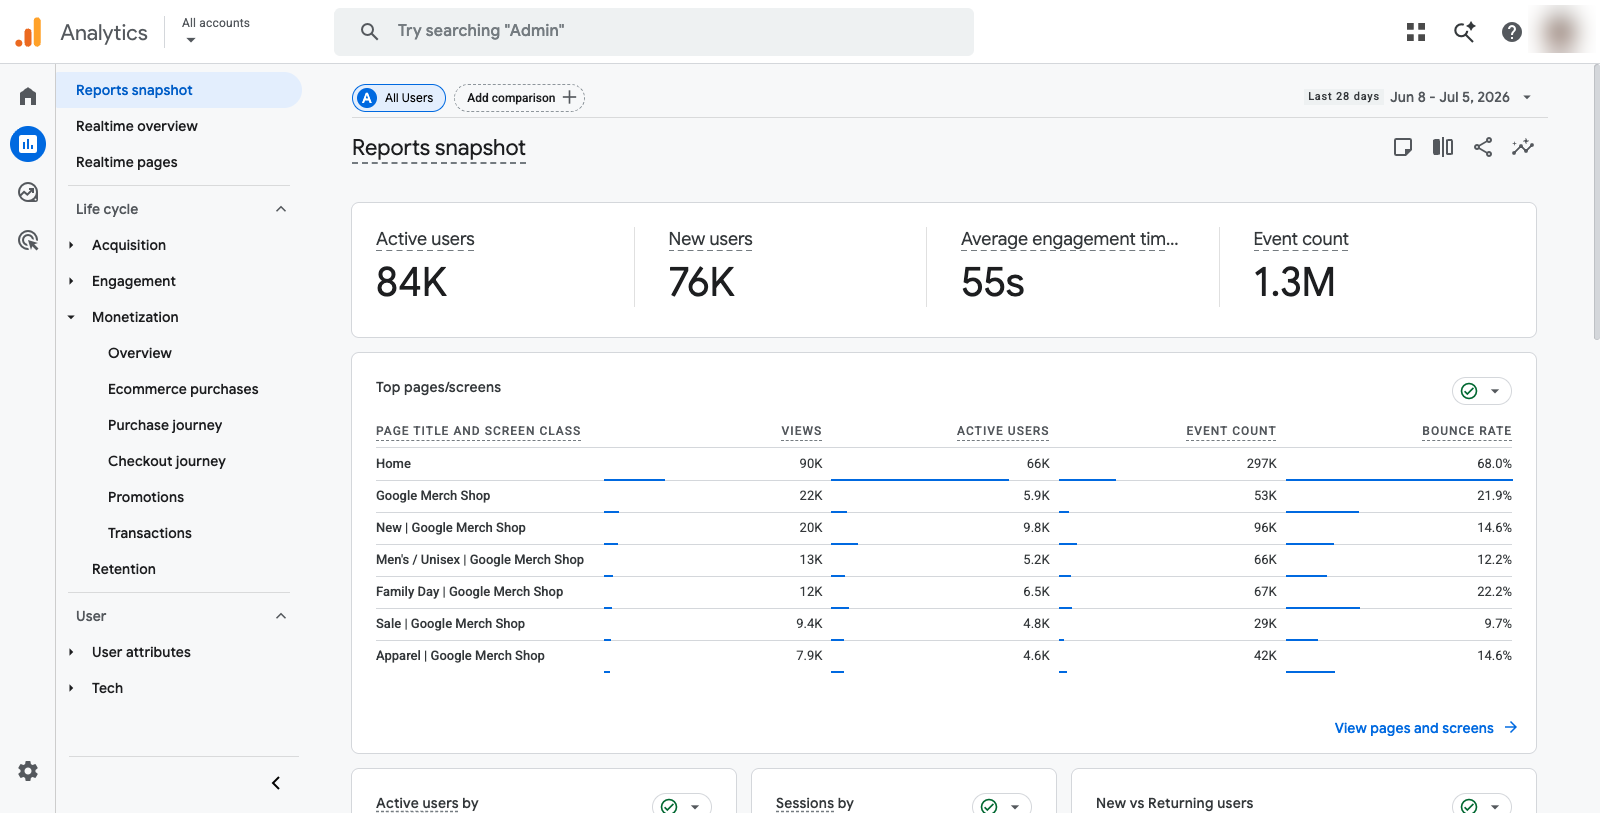Click the search magnifier icon

[x=369, y=31]
